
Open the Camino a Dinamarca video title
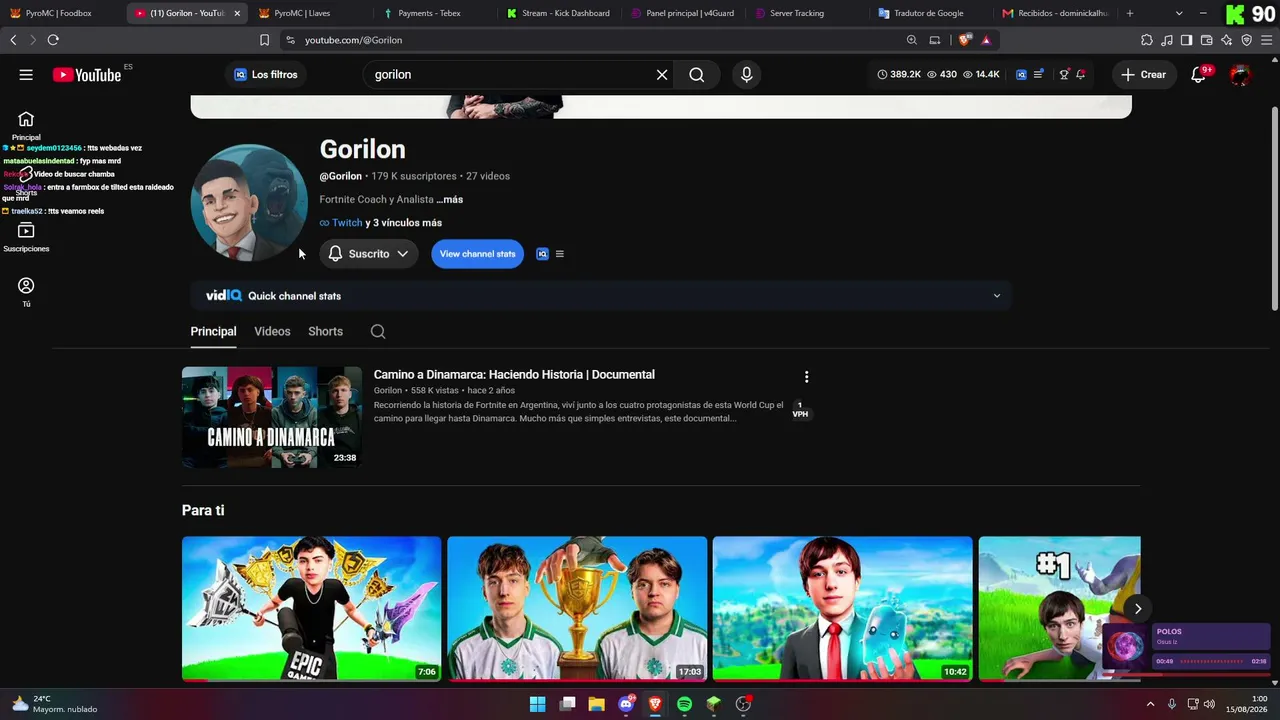[x=514, y=375]
